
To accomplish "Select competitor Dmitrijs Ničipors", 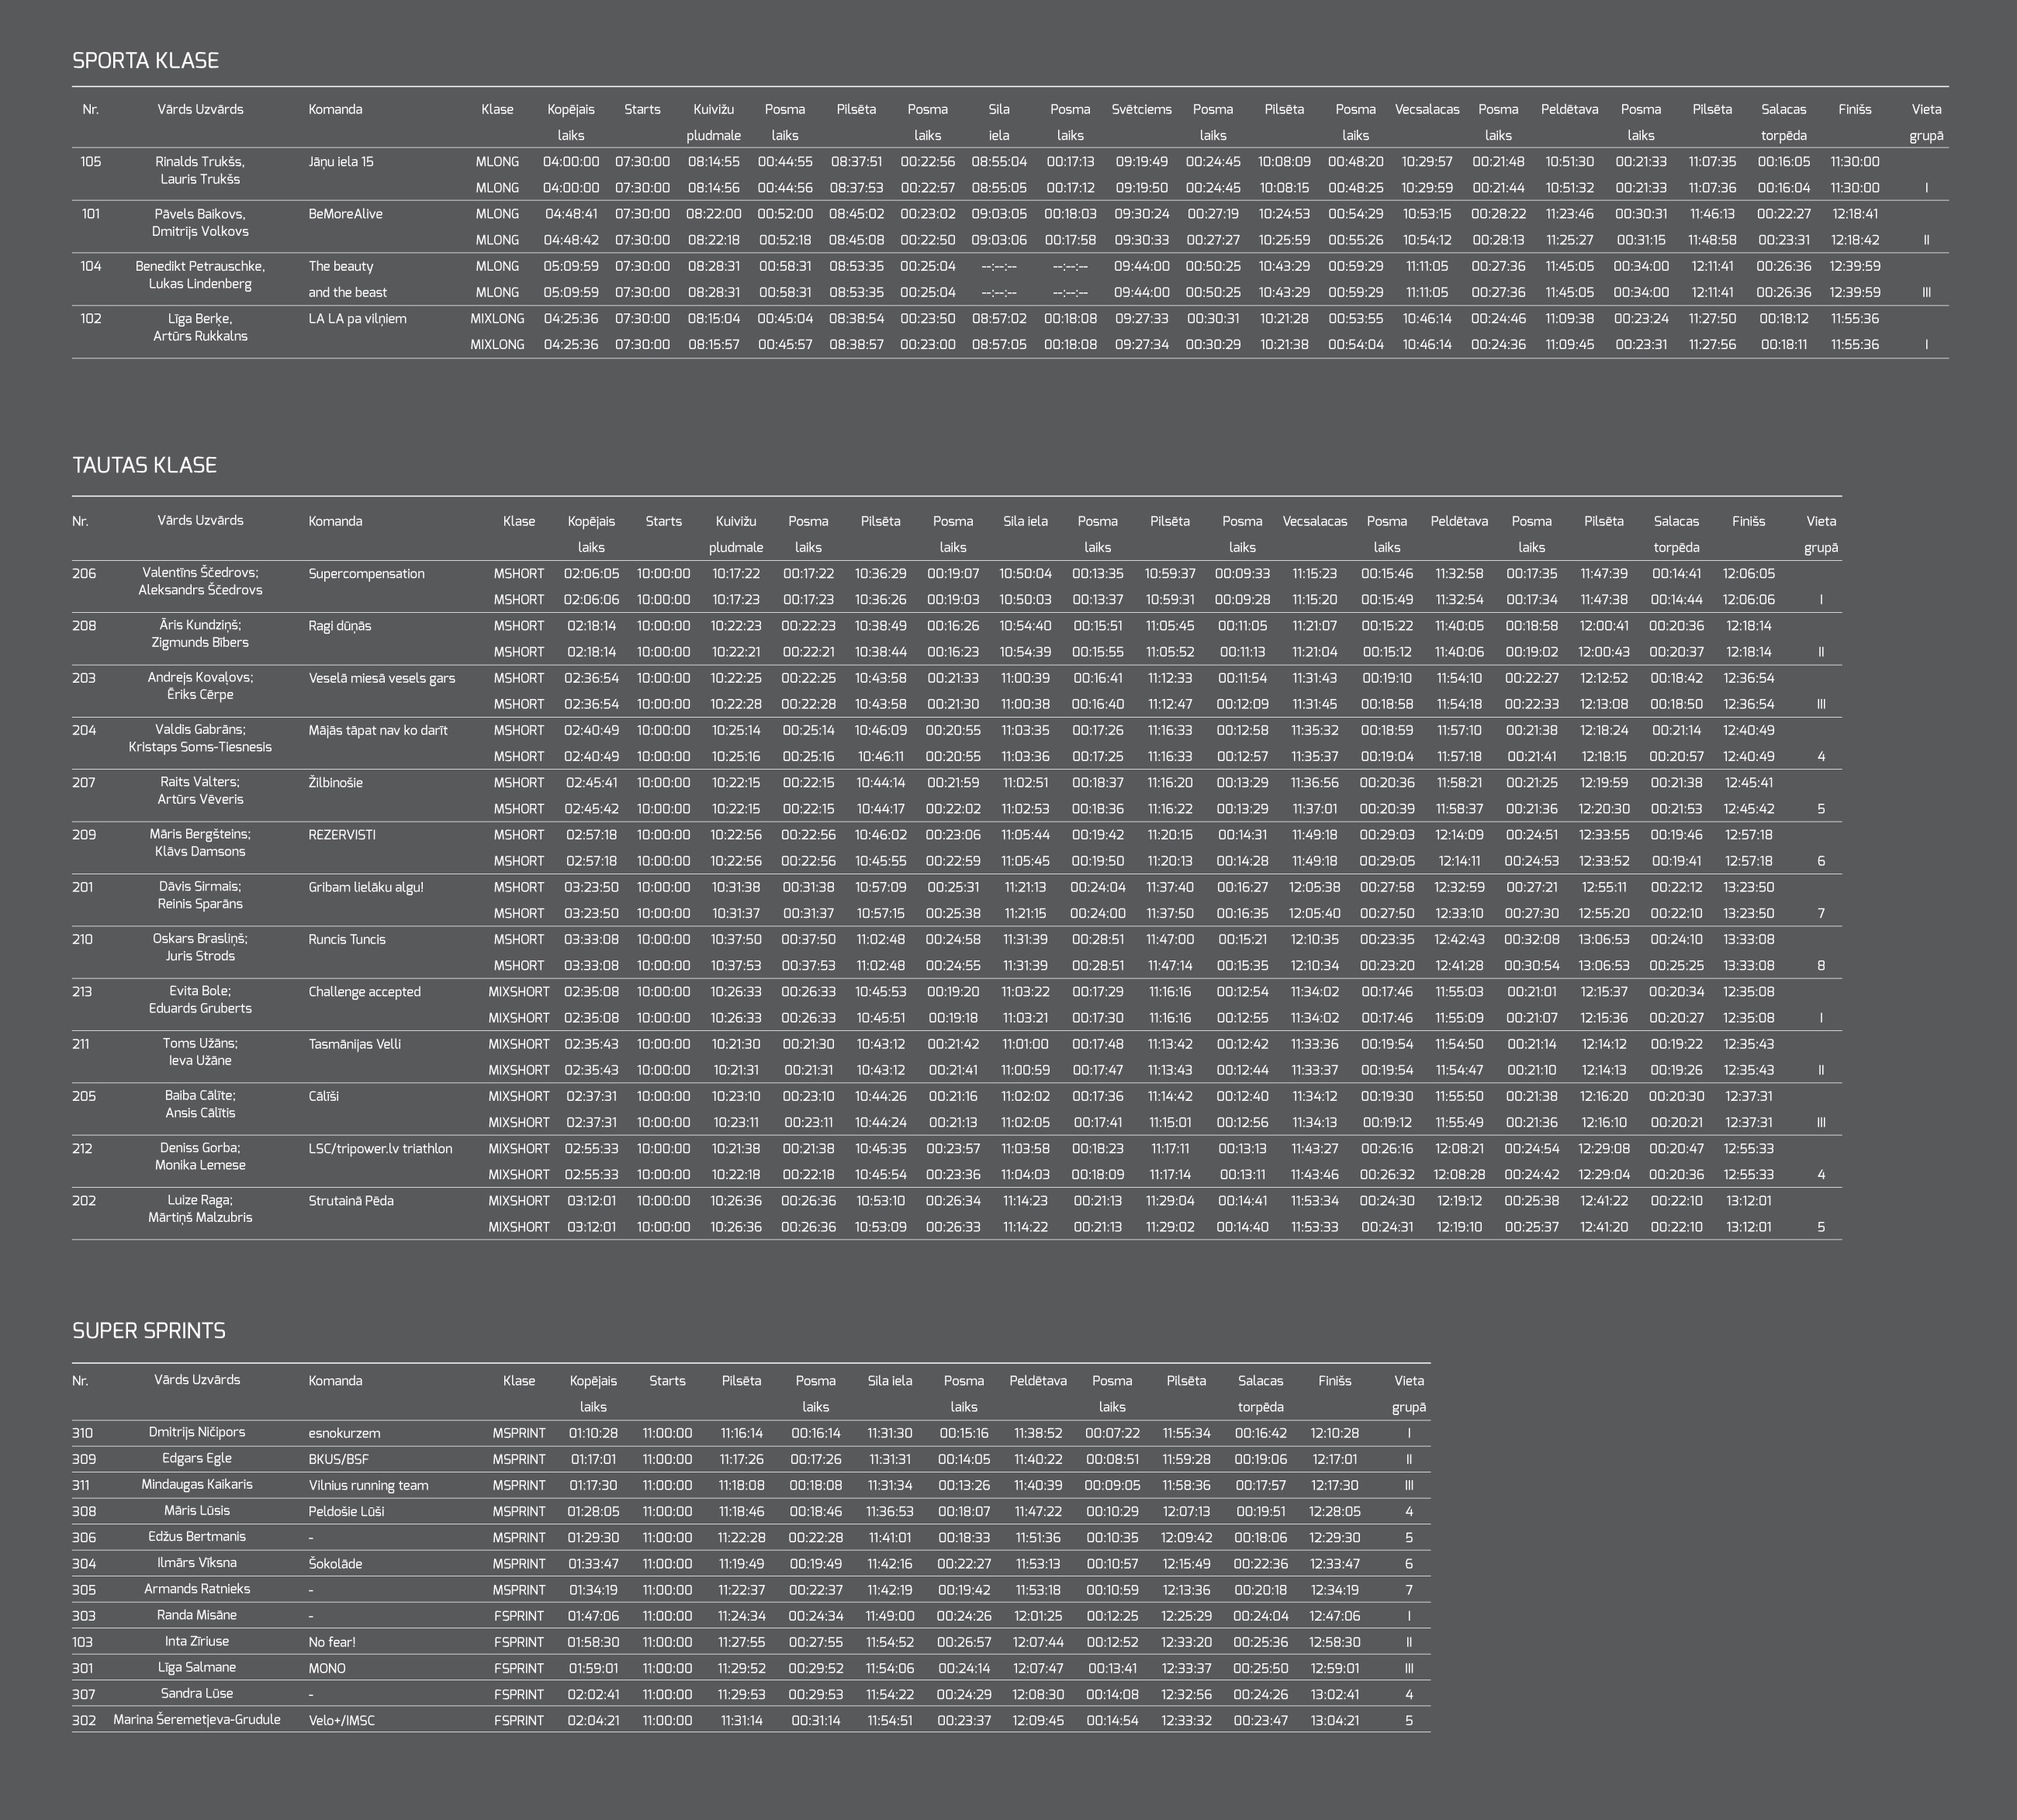I will [x=197, y=1432].
